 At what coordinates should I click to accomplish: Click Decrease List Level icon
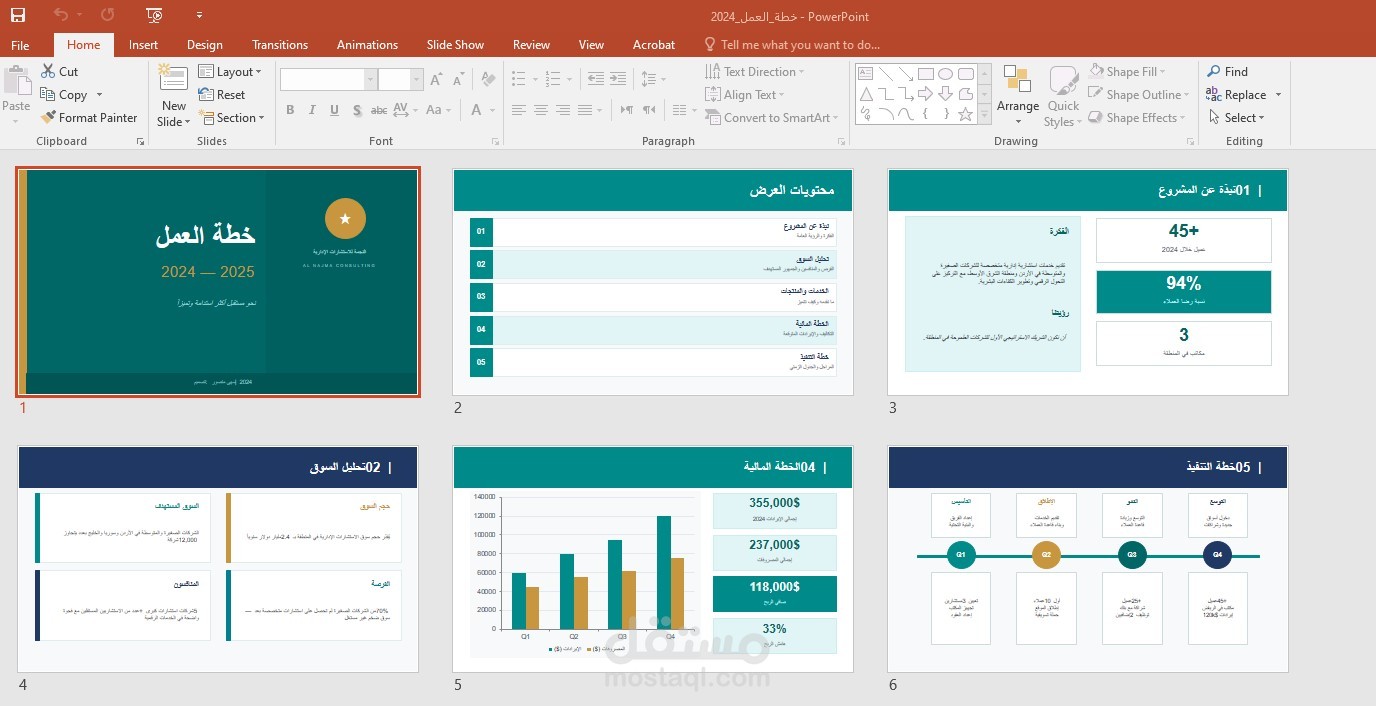[x=596, y=78]
